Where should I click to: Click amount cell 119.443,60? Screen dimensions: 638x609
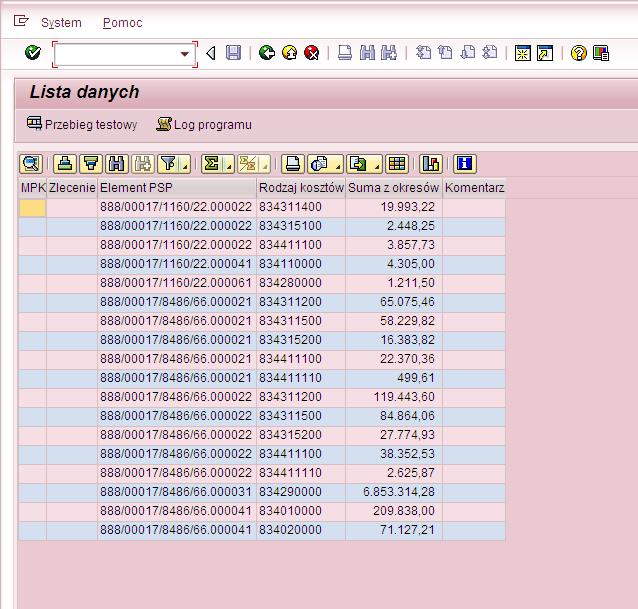point(394,397)
